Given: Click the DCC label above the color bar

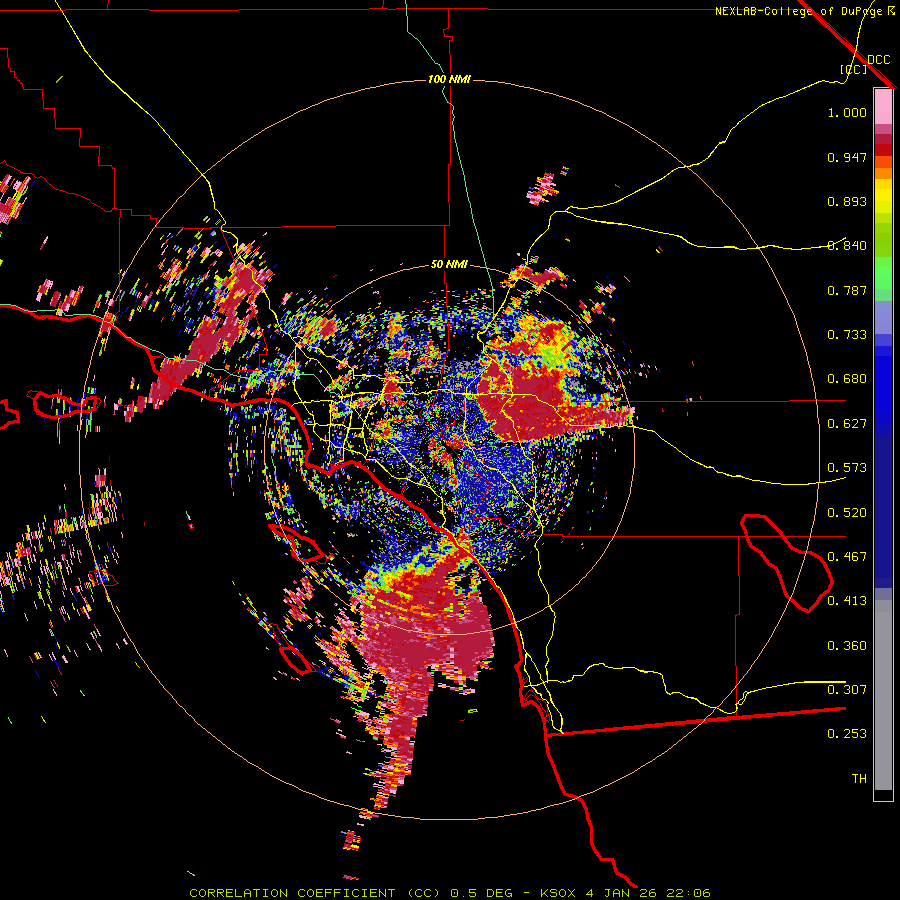Looking at the screenshot, I should 878,60.
